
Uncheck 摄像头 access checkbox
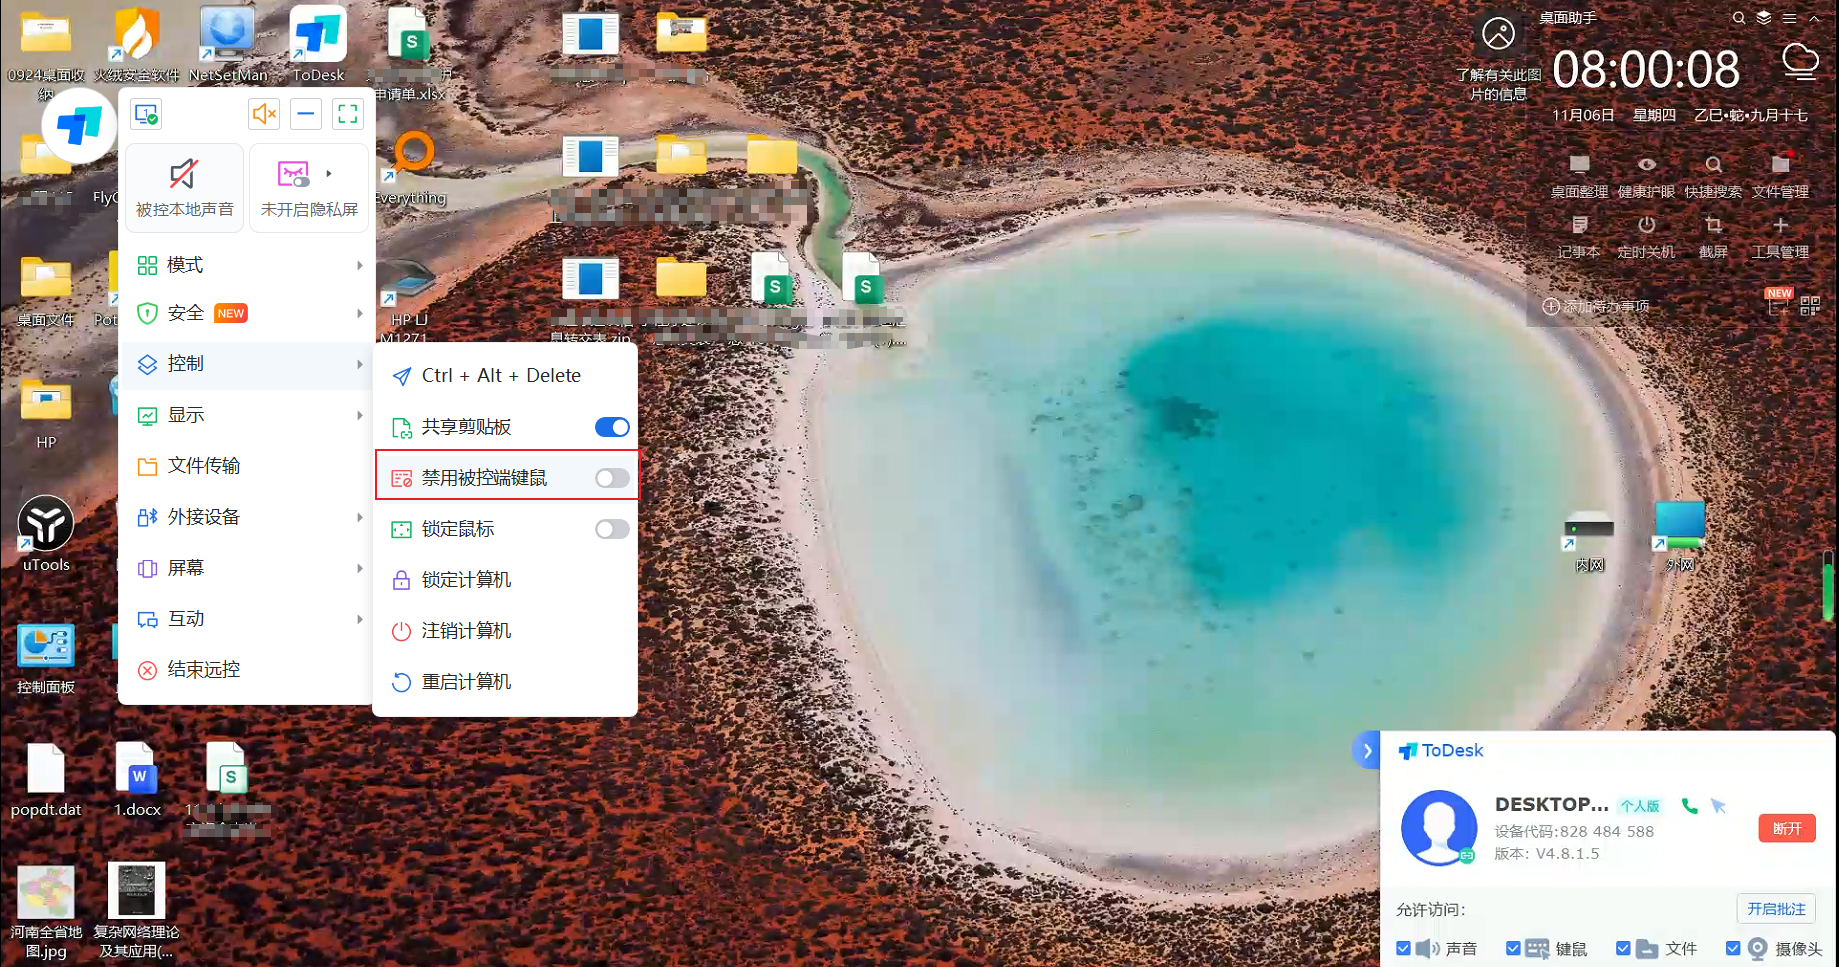[x=1733, y=948]
